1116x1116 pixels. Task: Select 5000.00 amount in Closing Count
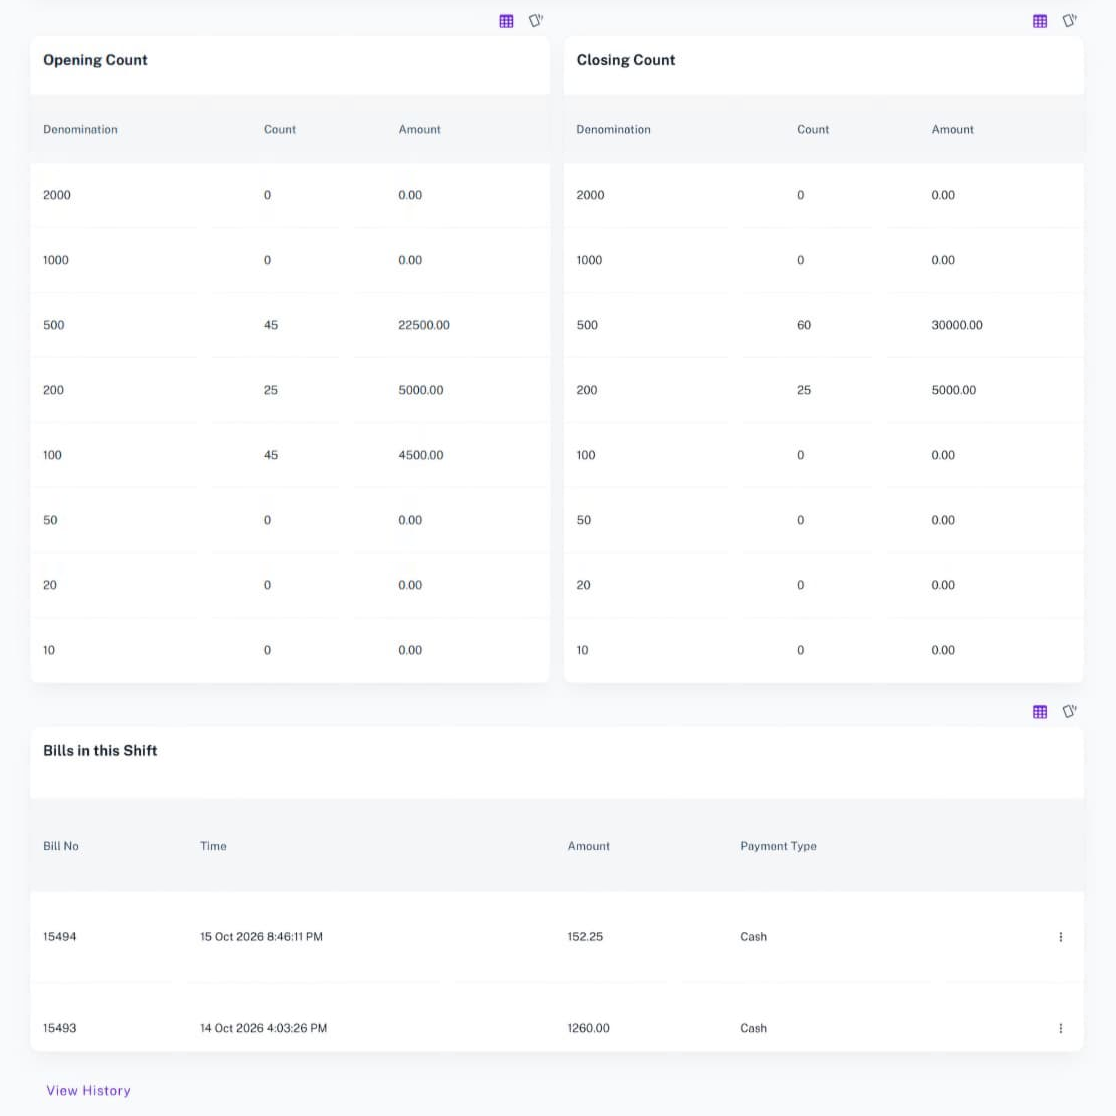954,390
